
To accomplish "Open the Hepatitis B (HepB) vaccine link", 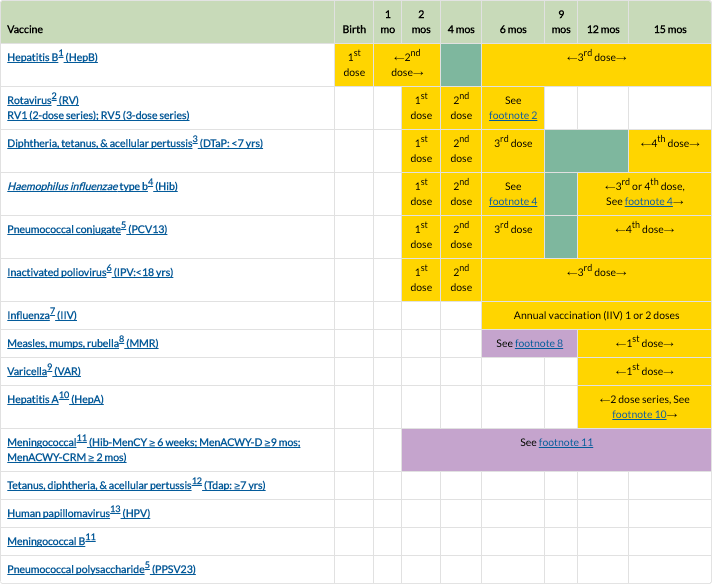I will (52, 58).
